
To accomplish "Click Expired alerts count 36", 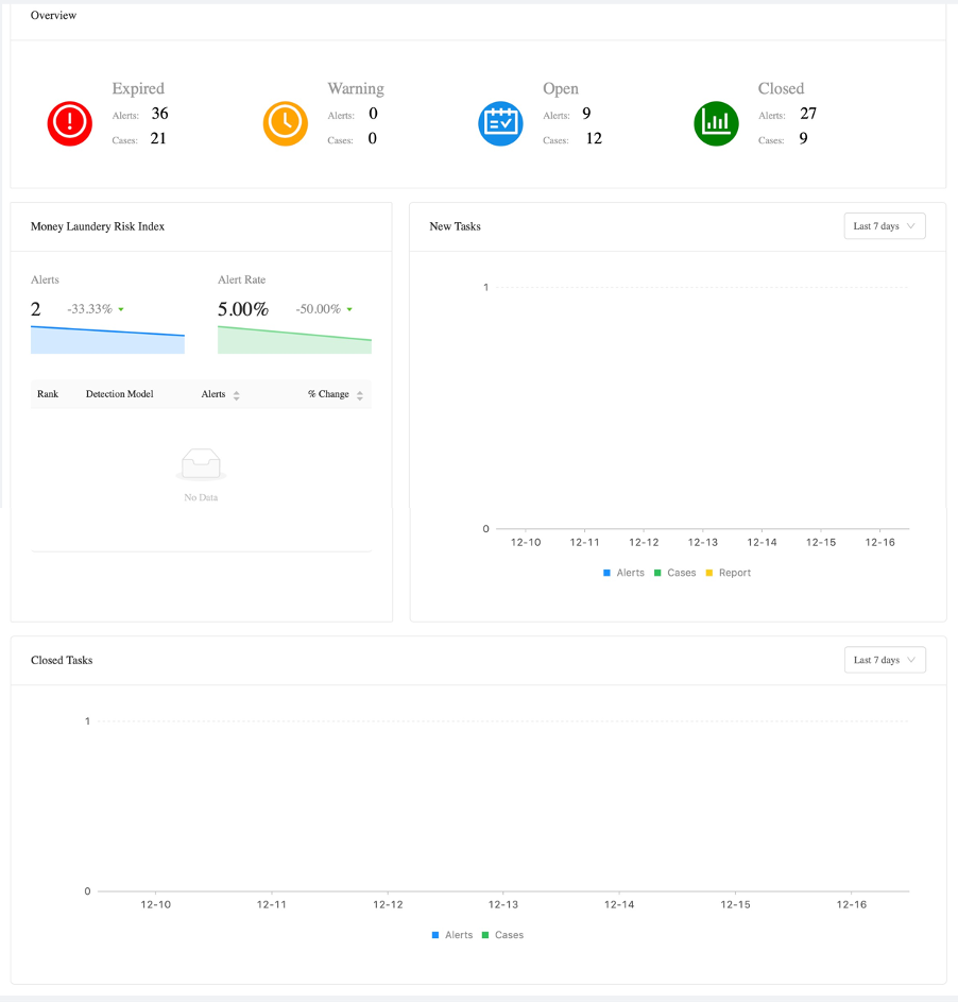I will (160, 114).
